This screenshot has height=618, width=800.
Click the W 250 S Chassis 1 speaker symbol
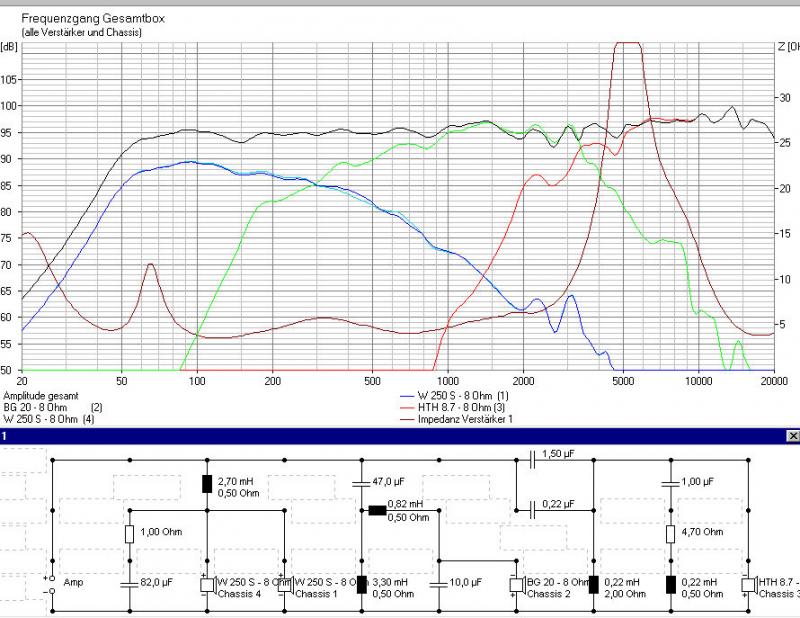point(285,585)
